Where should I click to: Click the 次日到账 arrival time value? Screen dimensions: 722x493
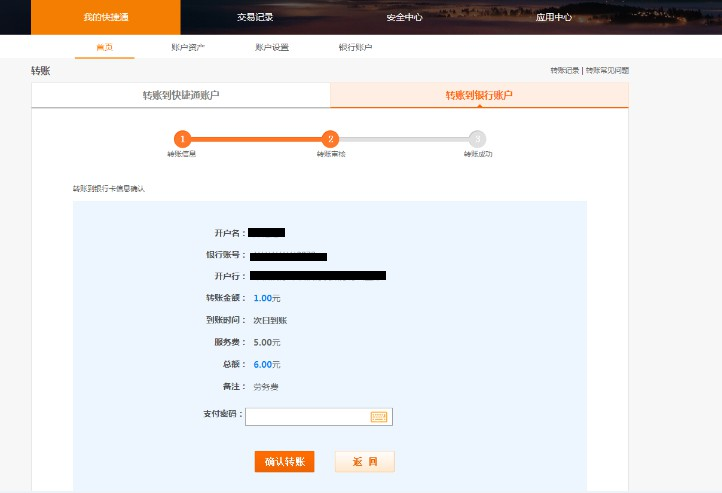coord(270,320)
